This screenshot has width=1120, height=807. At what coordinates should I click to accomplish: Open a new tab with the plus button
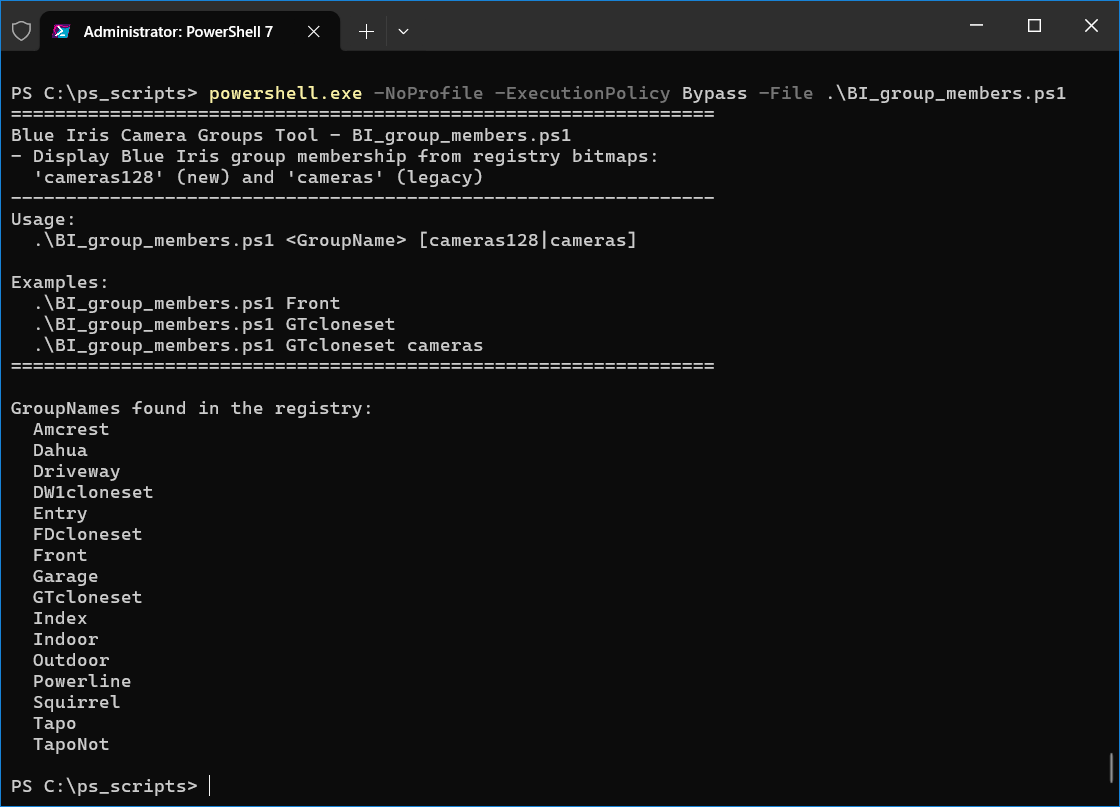(x=366, y=31)
